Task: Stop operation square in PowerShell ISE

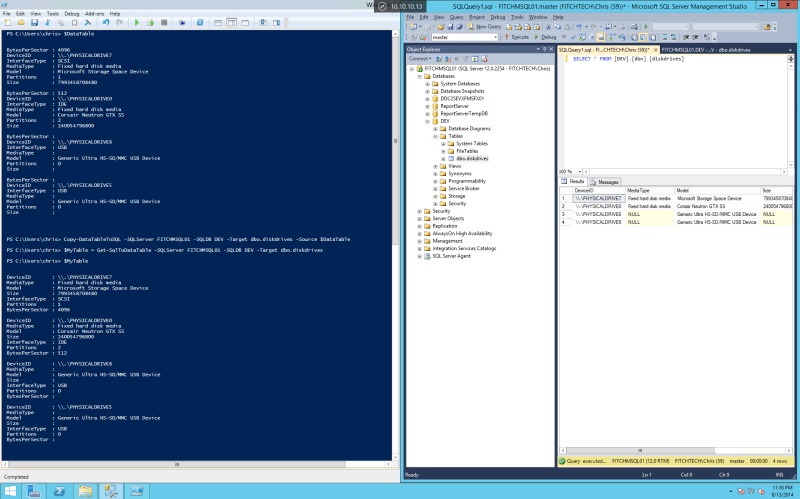Action: pos(164,23)
